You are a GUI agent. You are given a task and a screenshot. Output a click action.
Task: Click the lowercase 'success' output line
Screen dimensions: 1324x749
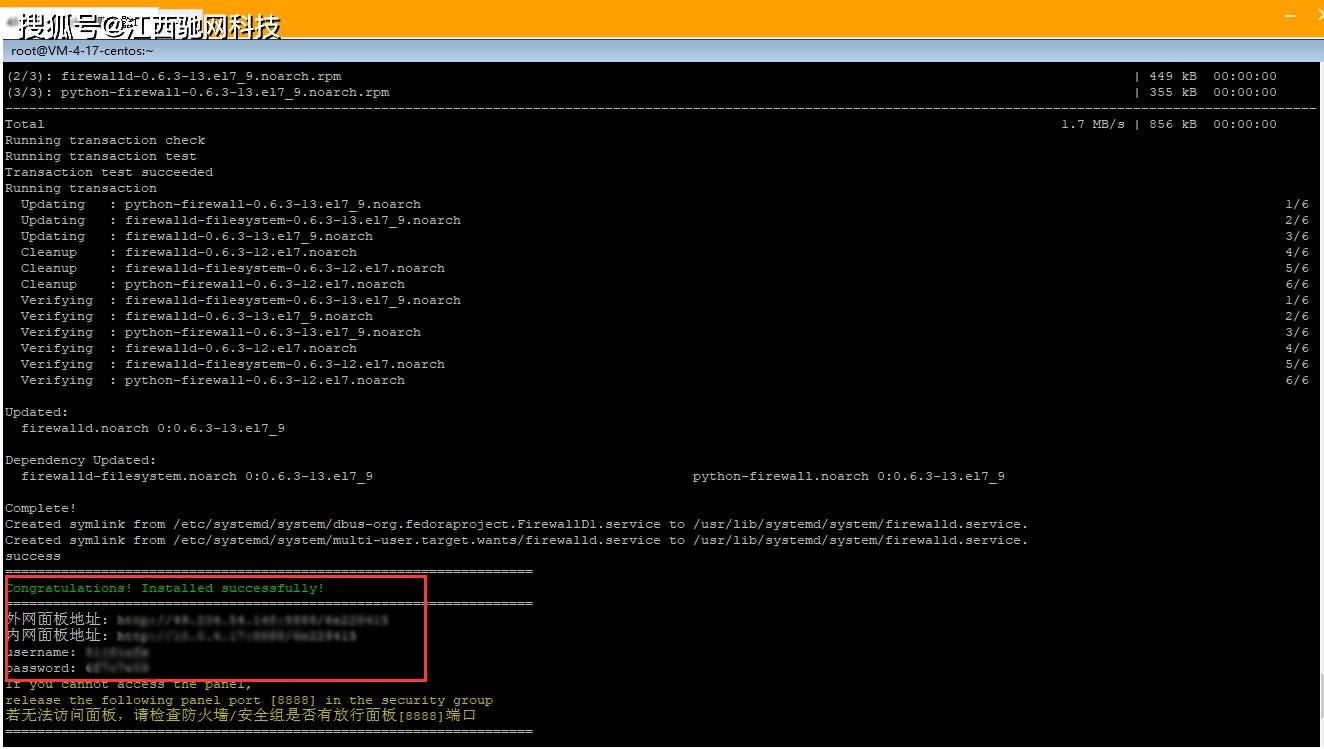pyautogui.click(x=33, y=556)
